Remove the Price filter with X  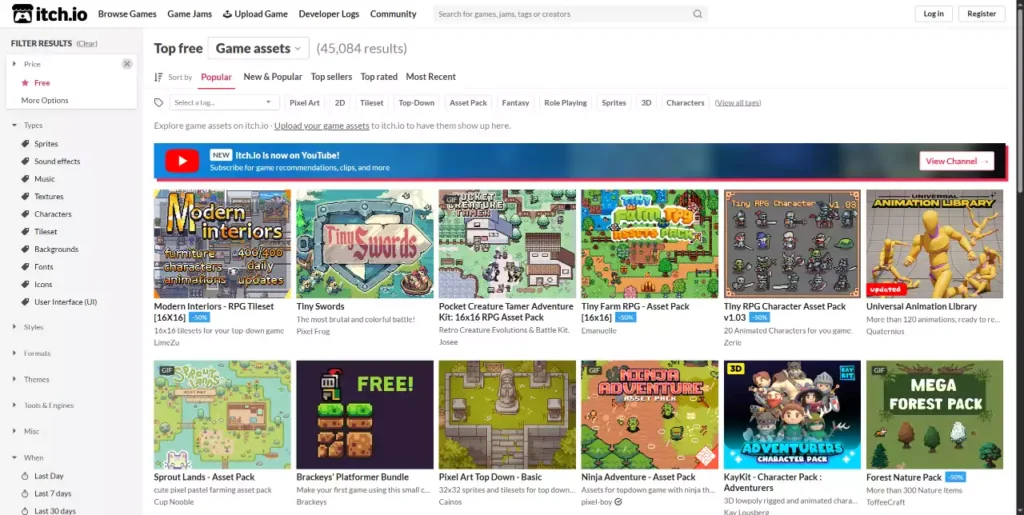click(x=127, y=64)
